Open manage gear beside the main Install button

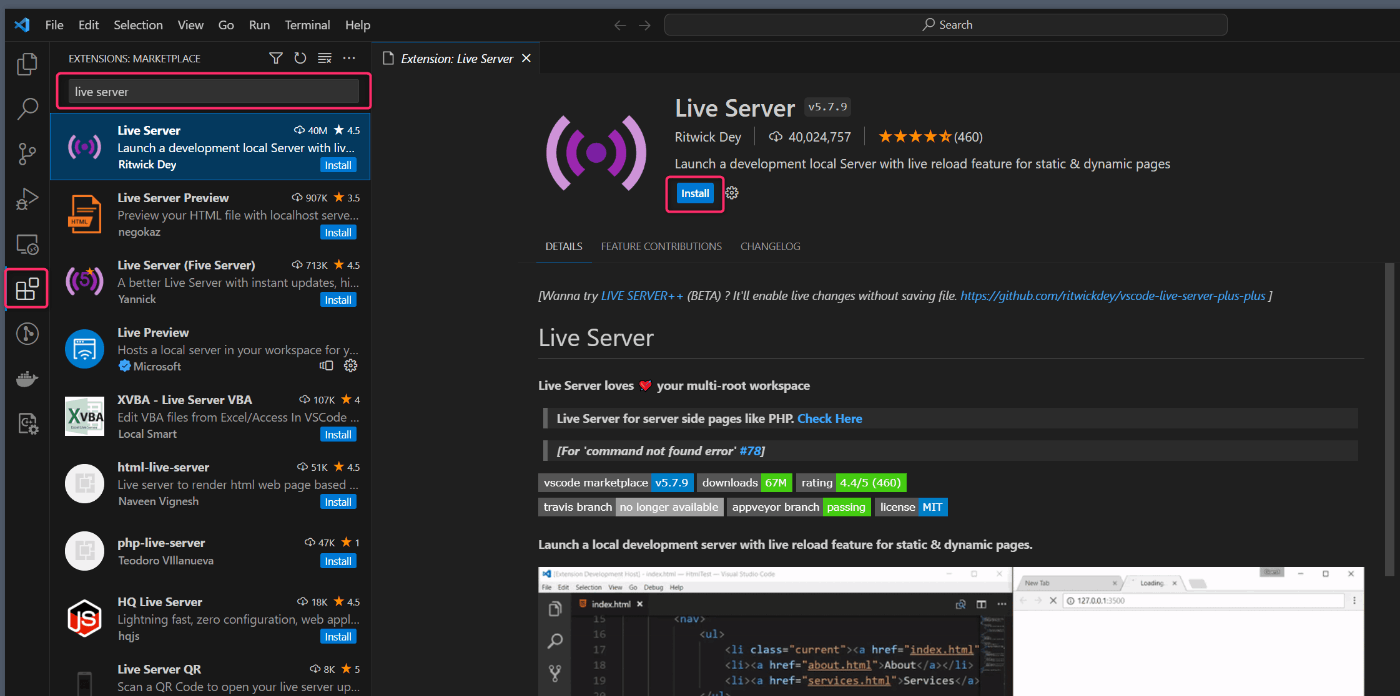(x=732, y=193)
